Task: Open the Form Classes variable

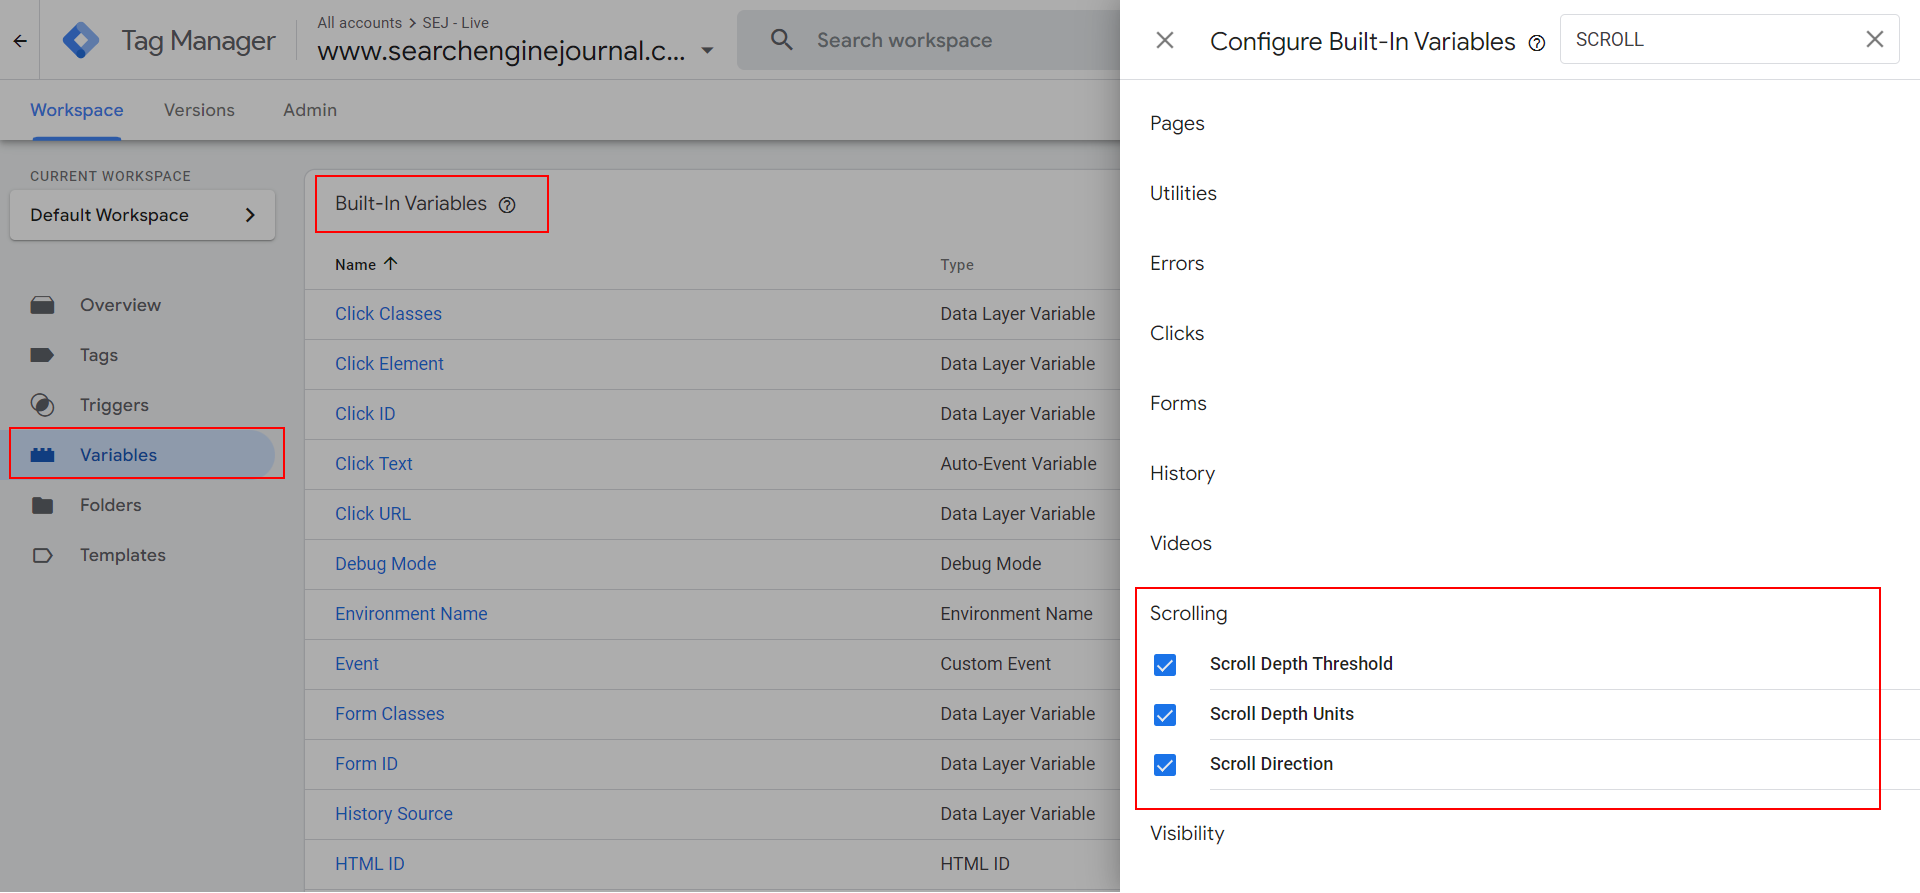Action: [389, 714]
